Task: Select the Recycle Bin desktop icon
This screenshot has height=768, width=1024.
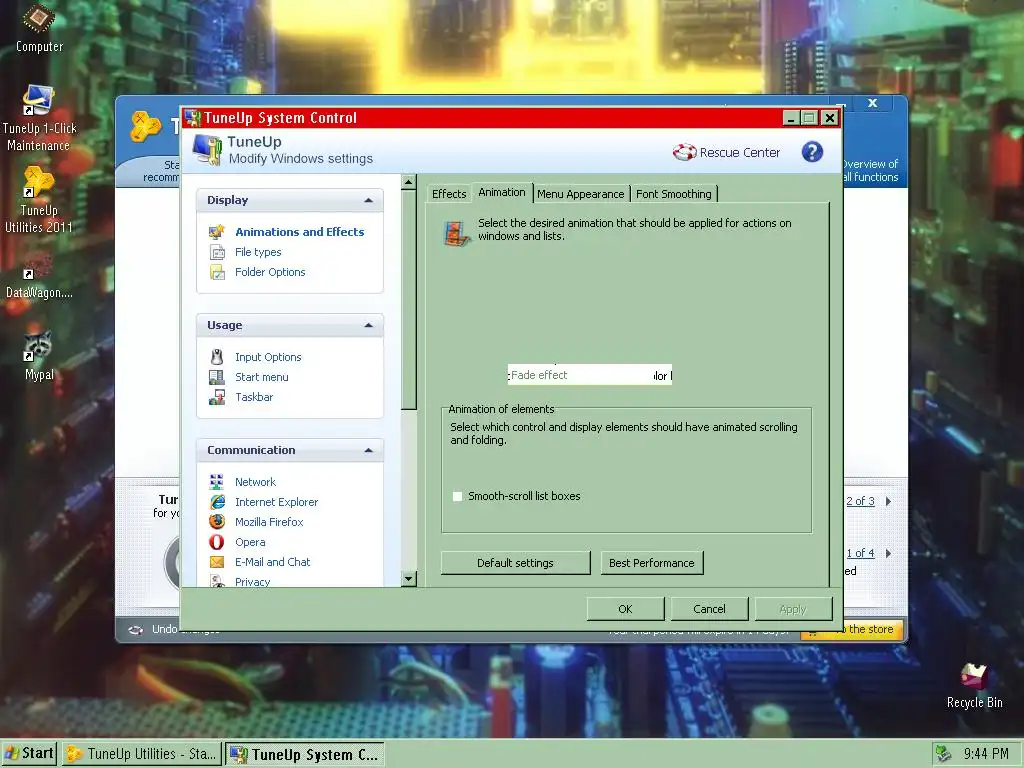Action: click(x=974, y=677)
